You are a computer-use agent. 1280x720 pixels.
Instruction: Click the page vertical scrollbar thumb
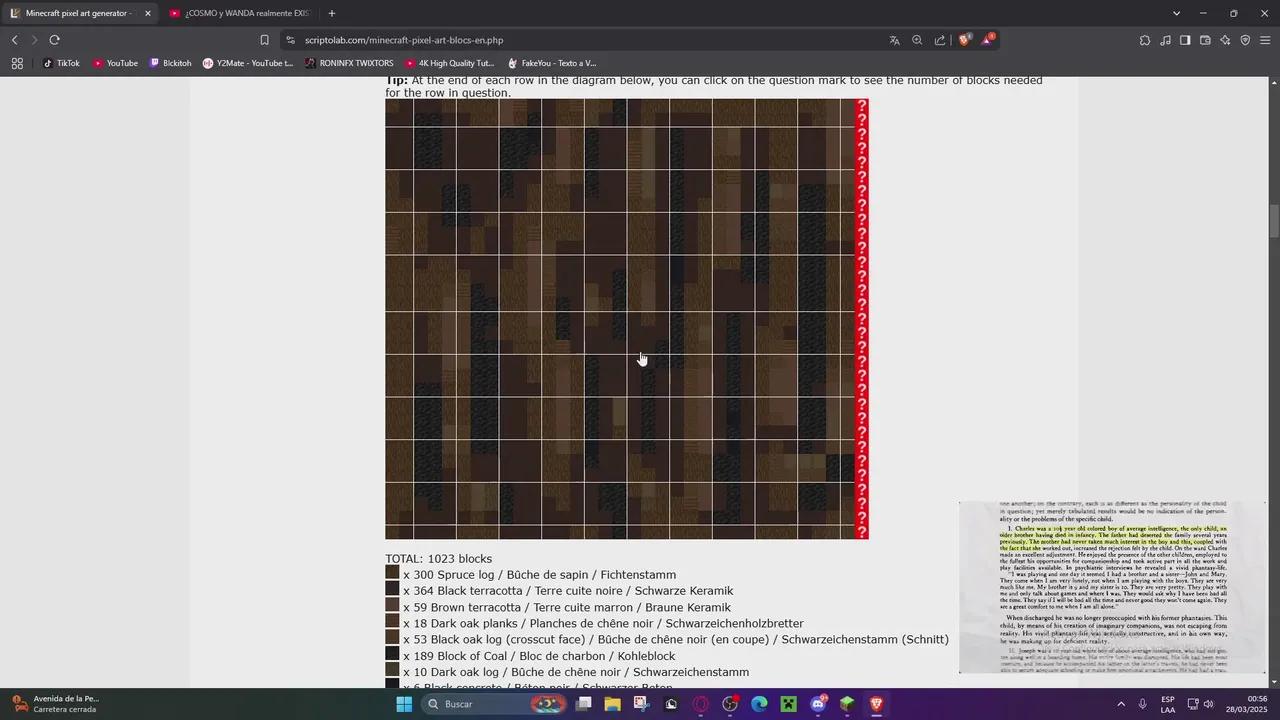pyautogui.click(x=1274, y=220)
